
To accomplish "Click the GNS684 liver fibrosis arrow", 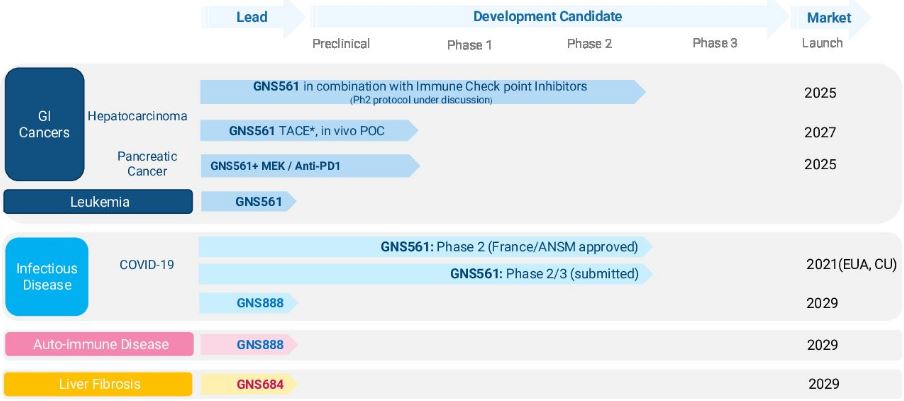I will [x=248, y=384].
